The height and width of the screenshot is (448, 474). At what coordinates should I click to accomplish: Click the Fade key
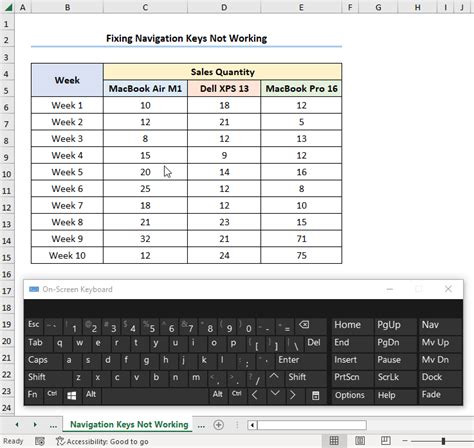(440, 395)
